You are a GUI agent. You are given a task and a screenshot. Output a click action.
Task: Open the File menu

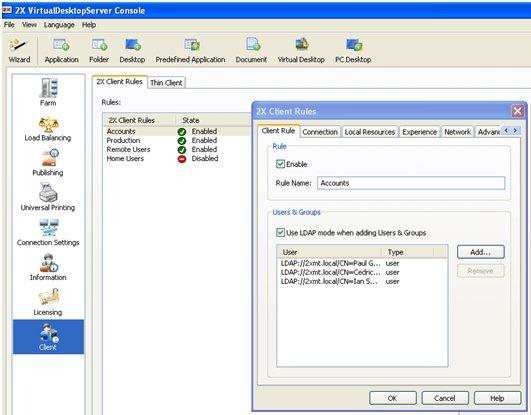[x=9, y=25]
